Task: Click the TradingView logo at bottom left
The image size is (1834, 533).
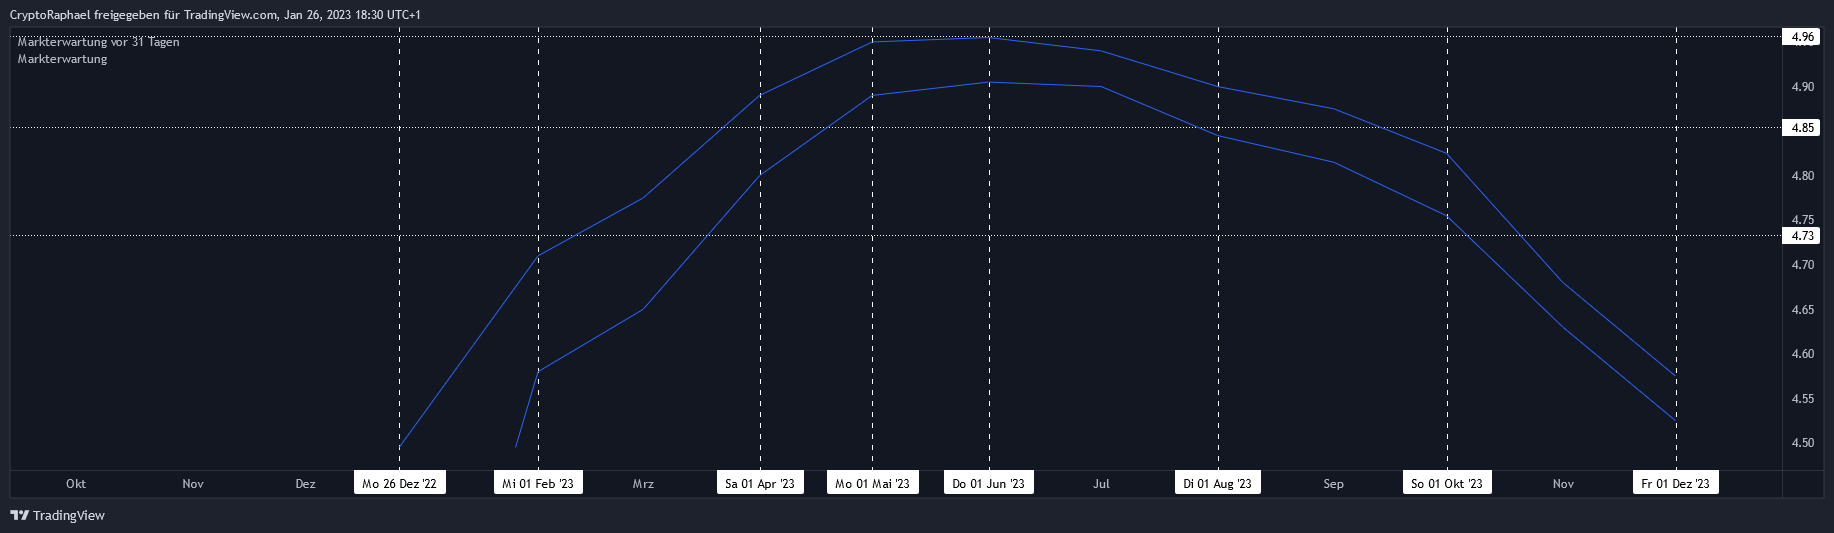Action: tap(57, 515)
